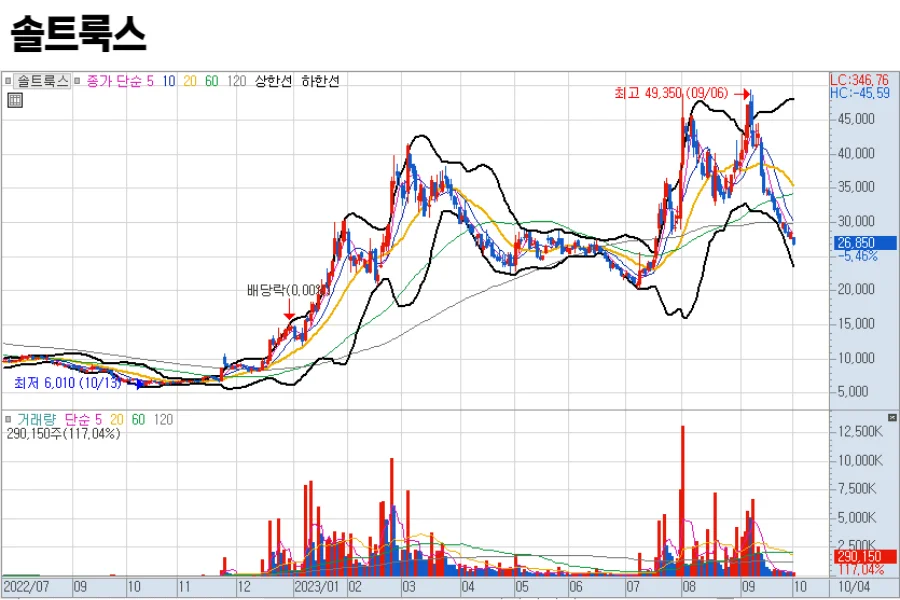Viewport: 900px width, 600px height.
Task: Click the LC:346.76 value
Action: click(x=859, y=80)
